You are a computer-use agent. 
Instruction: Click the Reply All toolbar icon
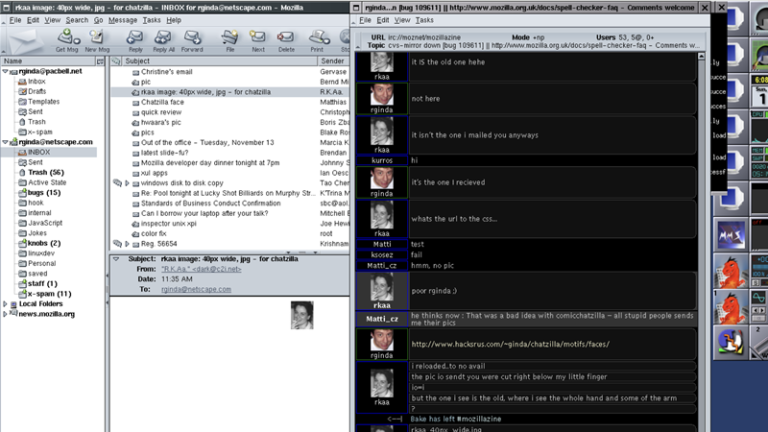click(163, 38)
